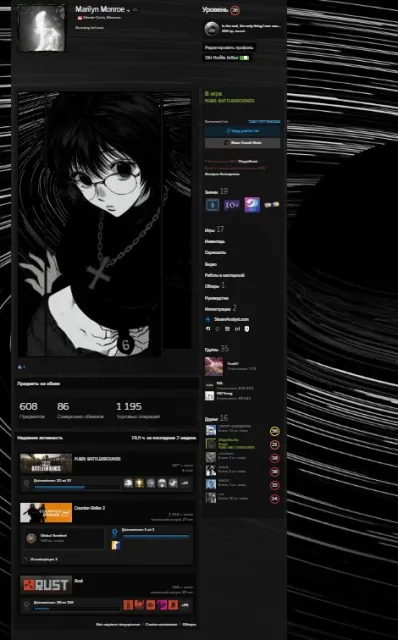The image size is (398, 640).
Task: Open Скриншоты (screenshots) link
Action: tap(215, 252)
